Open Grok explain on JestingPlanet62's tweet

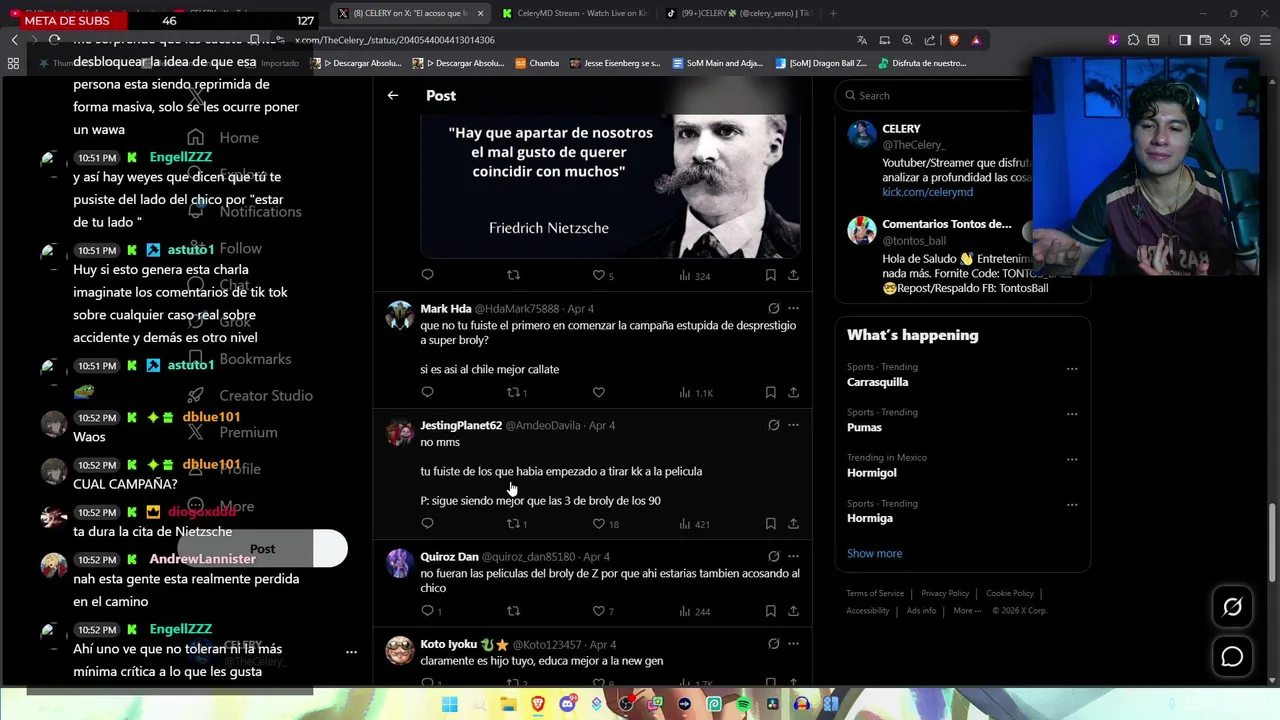(x=773, y=425)
